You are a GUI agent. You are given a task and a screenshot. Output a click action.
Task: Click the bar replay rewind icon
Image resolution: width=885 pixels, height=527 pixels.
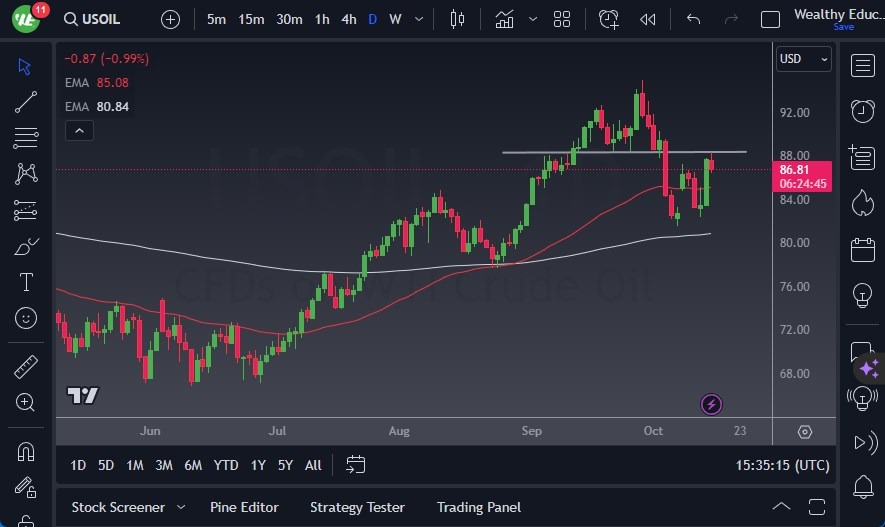tap(648, 19)
